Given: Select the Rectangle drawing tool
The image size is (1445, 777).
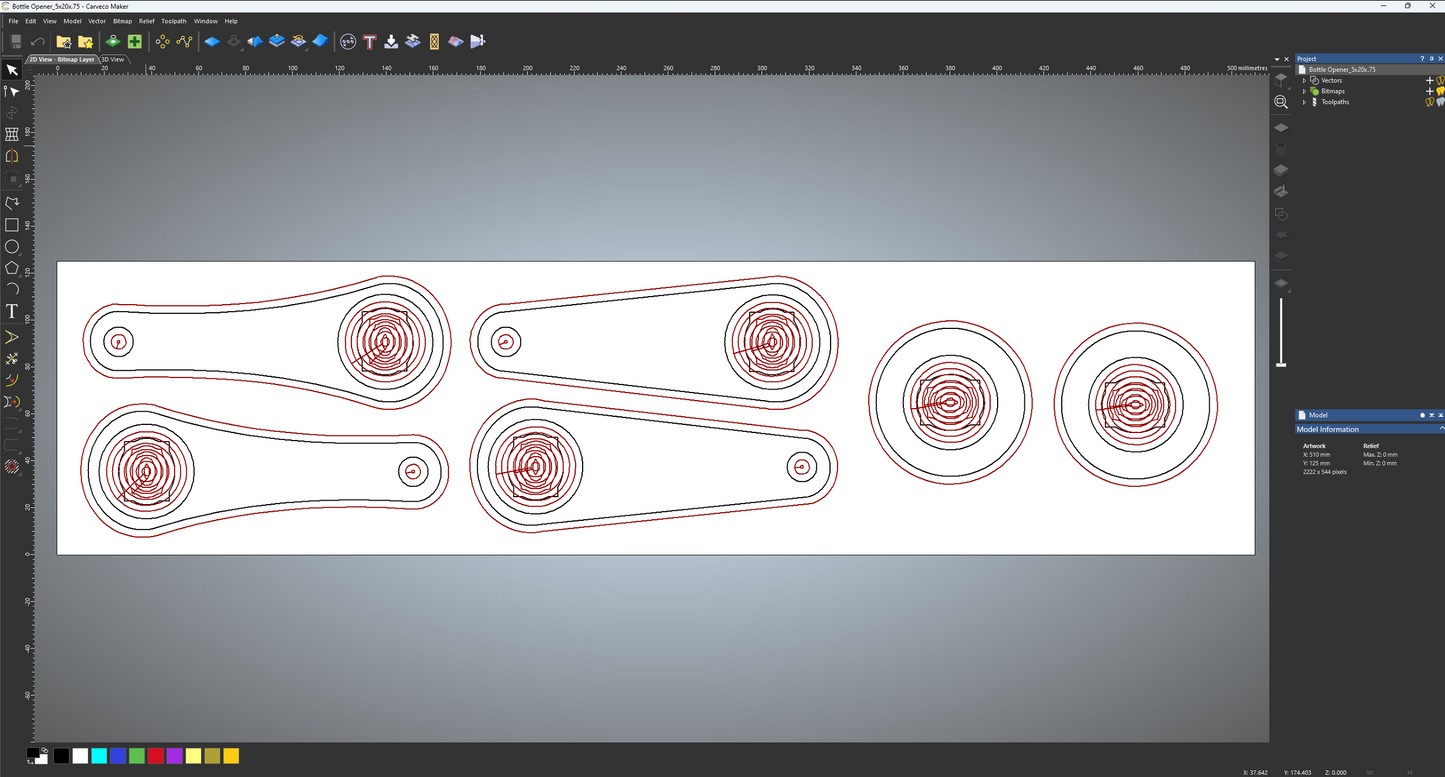Looking at the screenshot, I should pyautogui.click(x=12, y=225).
